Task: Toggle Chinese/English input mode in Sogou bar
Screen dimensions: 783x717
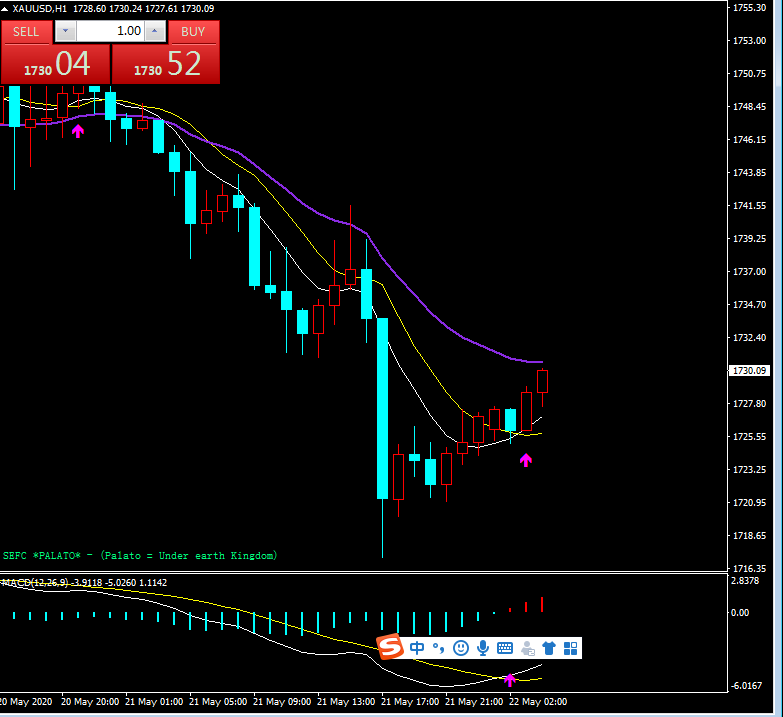Action: pyautogui.click(x=417, y=648)
